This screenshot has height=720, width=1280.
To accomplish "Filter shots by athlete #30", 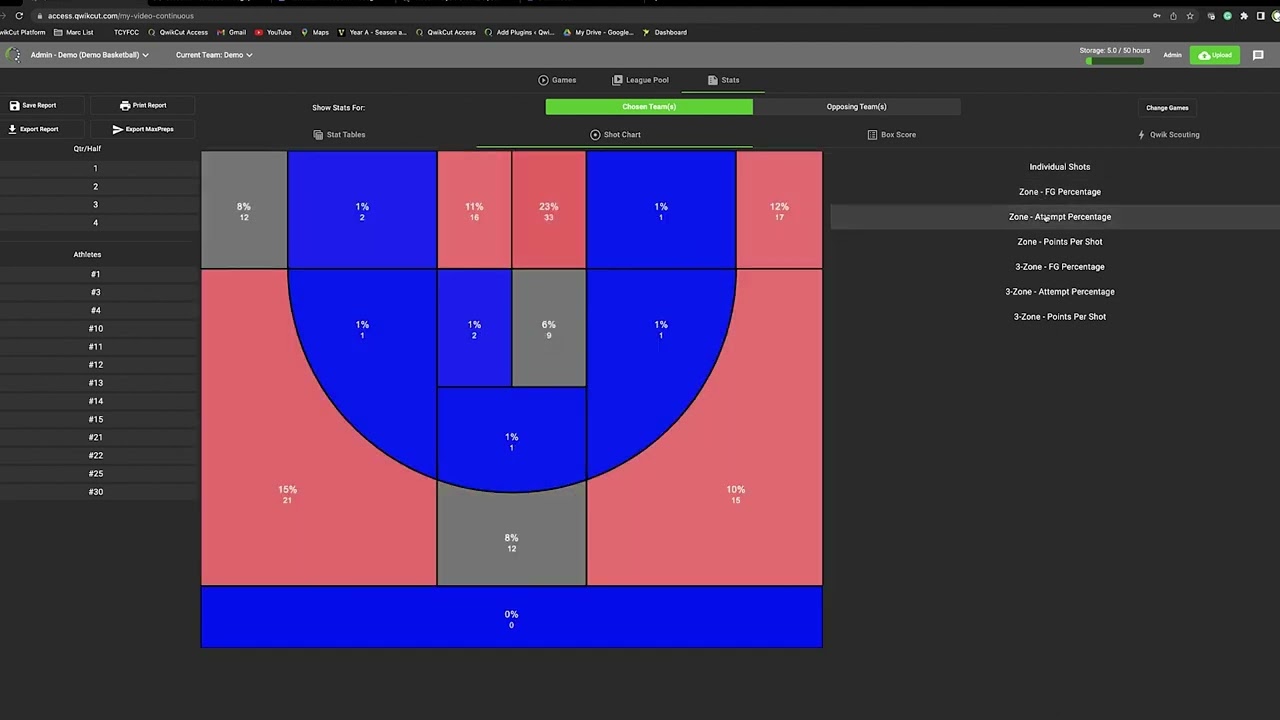I will [96, 492].
